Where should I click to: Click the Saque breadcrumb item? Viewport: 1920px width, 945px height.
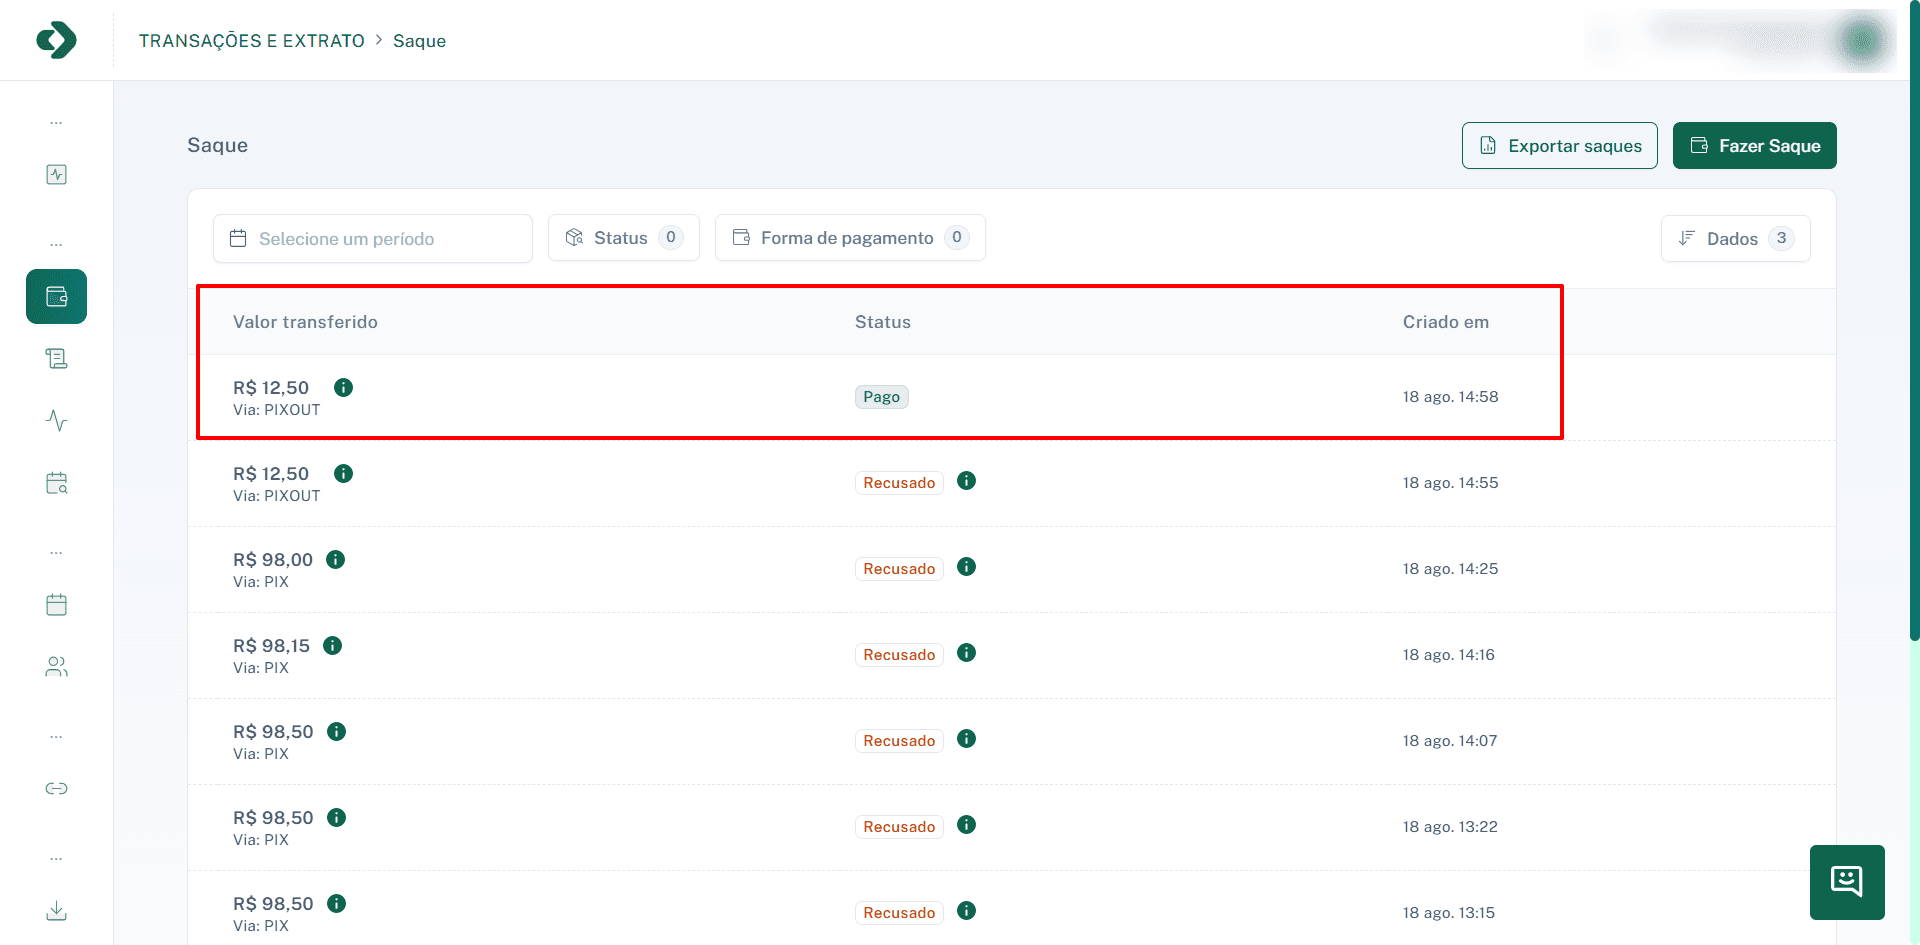click(x=419, y=41)
